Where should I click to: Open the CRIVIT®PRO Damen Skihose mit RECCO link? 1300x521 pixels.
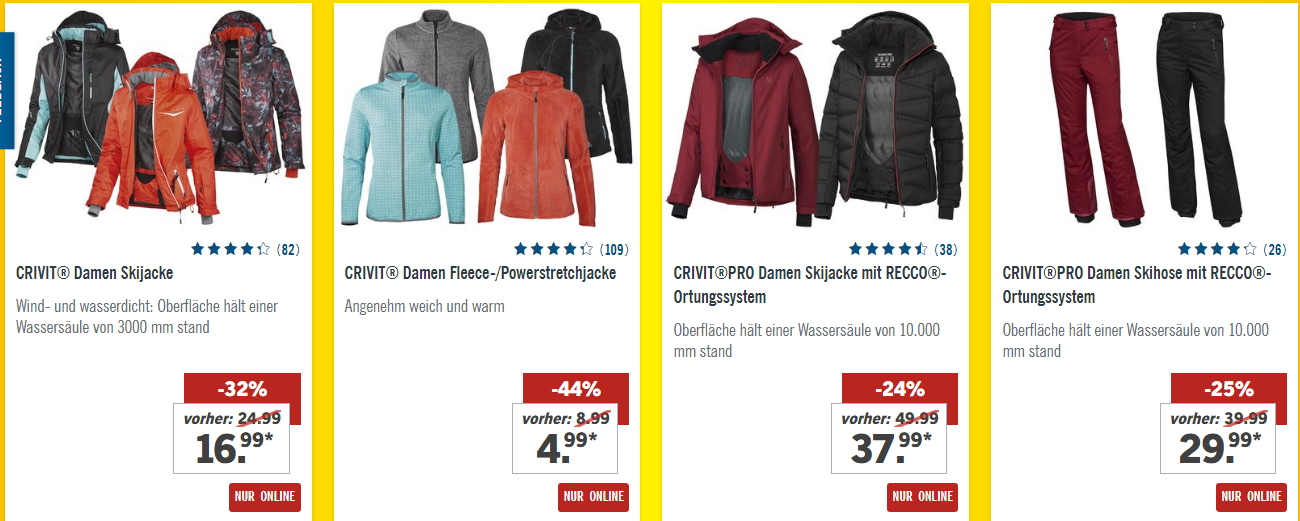[1136, 285]
